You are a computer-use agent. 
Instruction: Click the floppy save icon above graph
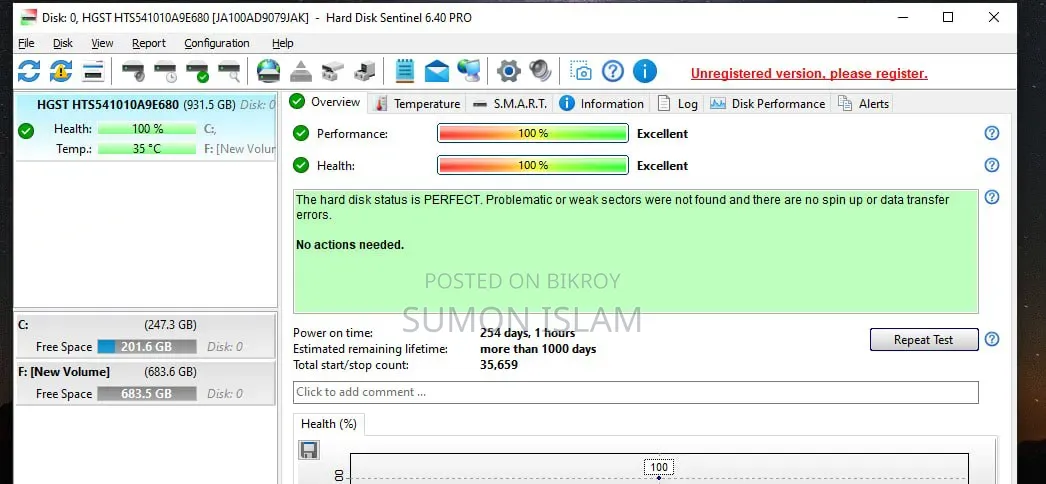(x=308, y=450)
